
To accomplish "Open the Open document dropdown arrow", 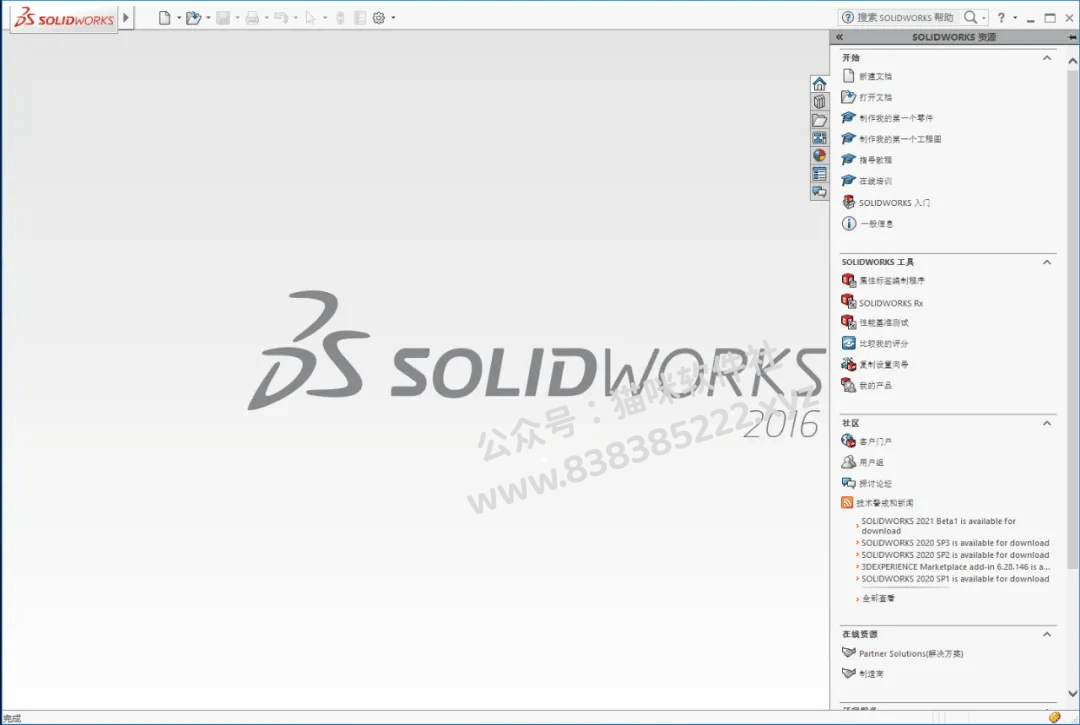I will pyautogui.click(x=208, y=18).
